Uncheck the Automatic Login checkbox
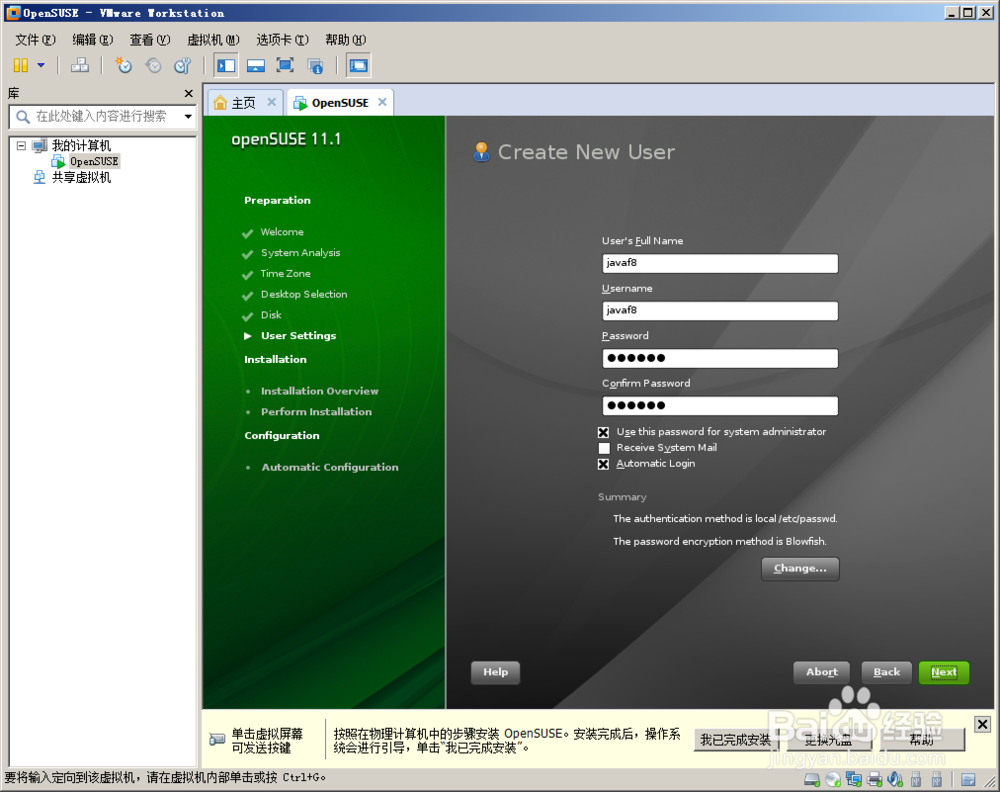Viewport: 1000px width, 792px height. [x=603, y=464]
